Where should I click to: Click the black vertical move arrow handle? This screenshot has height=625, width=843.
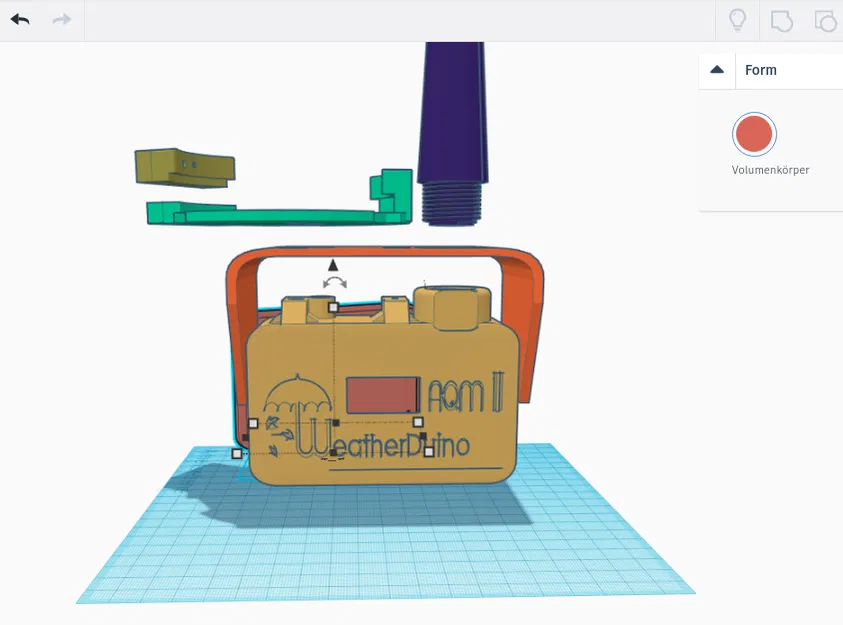[333, 267]
